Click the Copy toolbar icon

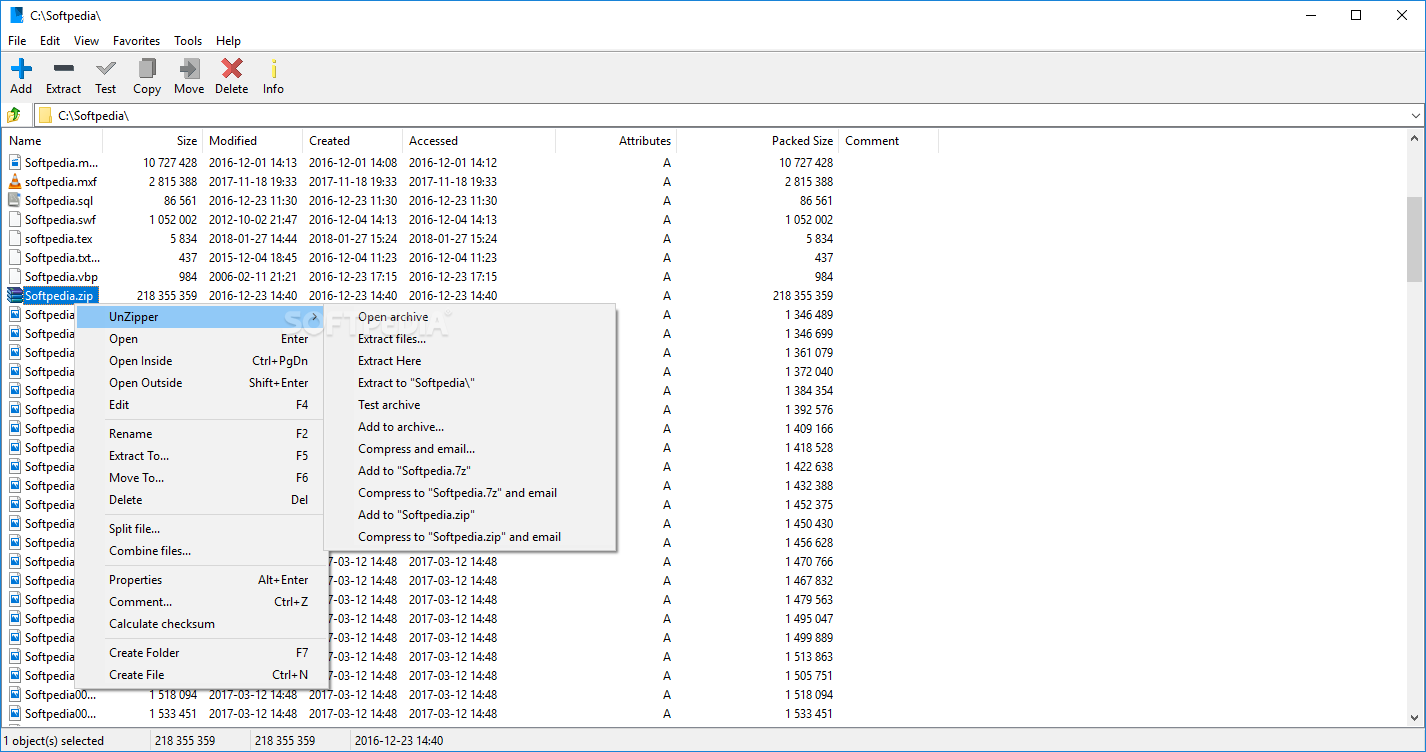(147, 69)
